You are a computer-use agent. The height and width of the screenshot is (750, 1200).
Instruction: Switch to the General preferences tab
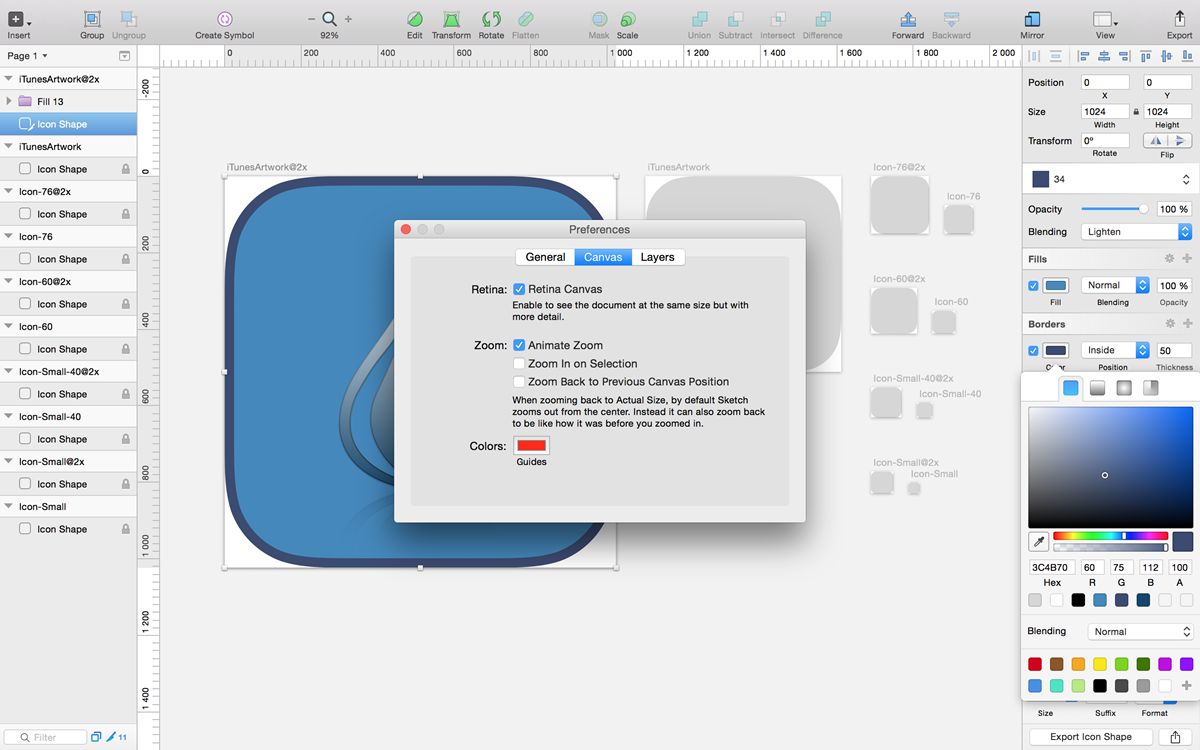(x=545, y=257)
